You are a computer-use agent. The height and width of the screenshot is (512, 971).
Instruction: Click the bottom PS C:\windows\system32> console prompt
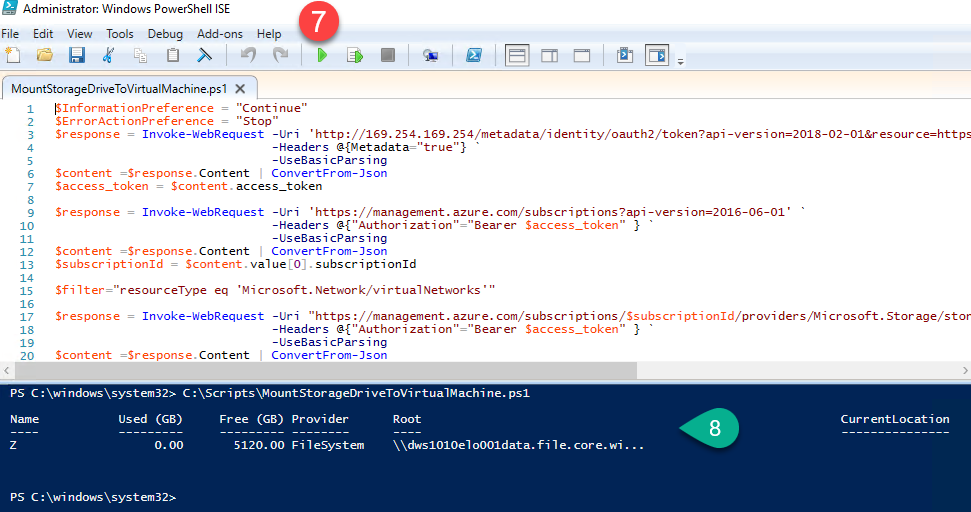93,497
